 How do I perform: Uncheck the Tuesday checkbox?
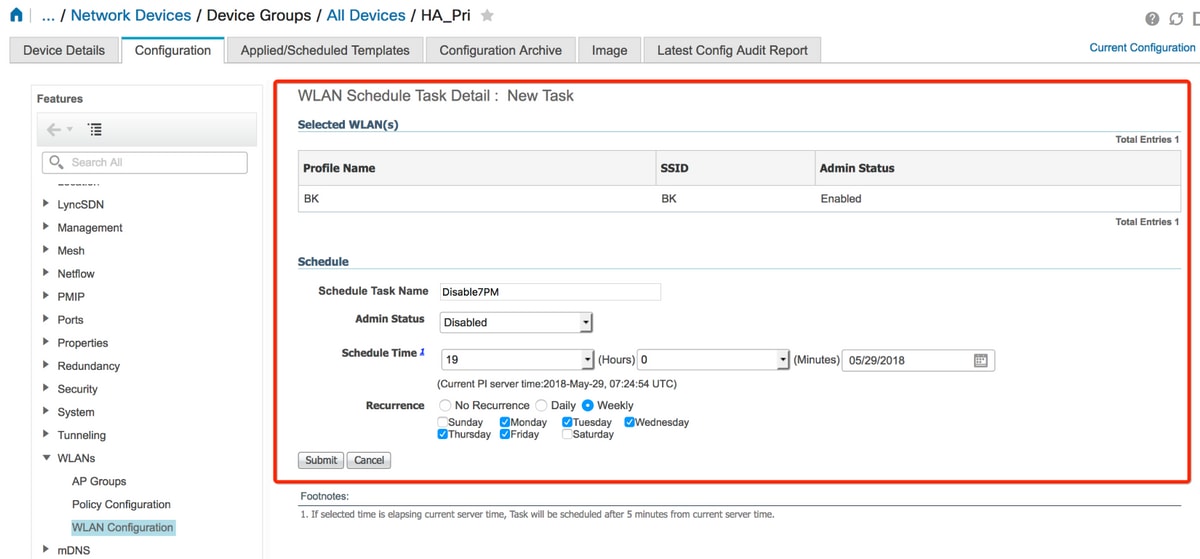[567, 422]
